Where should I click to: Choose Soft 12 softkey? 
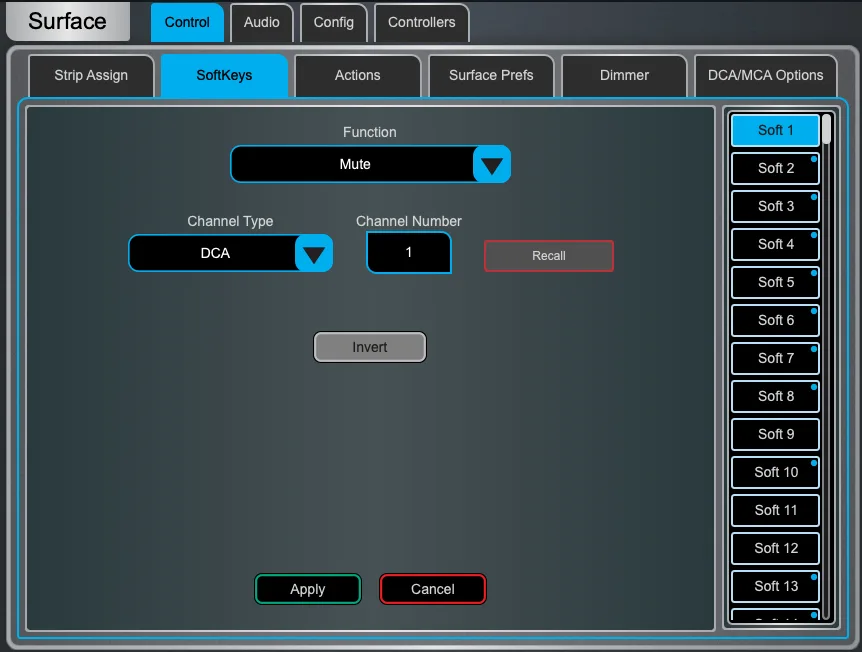[775, 548]
